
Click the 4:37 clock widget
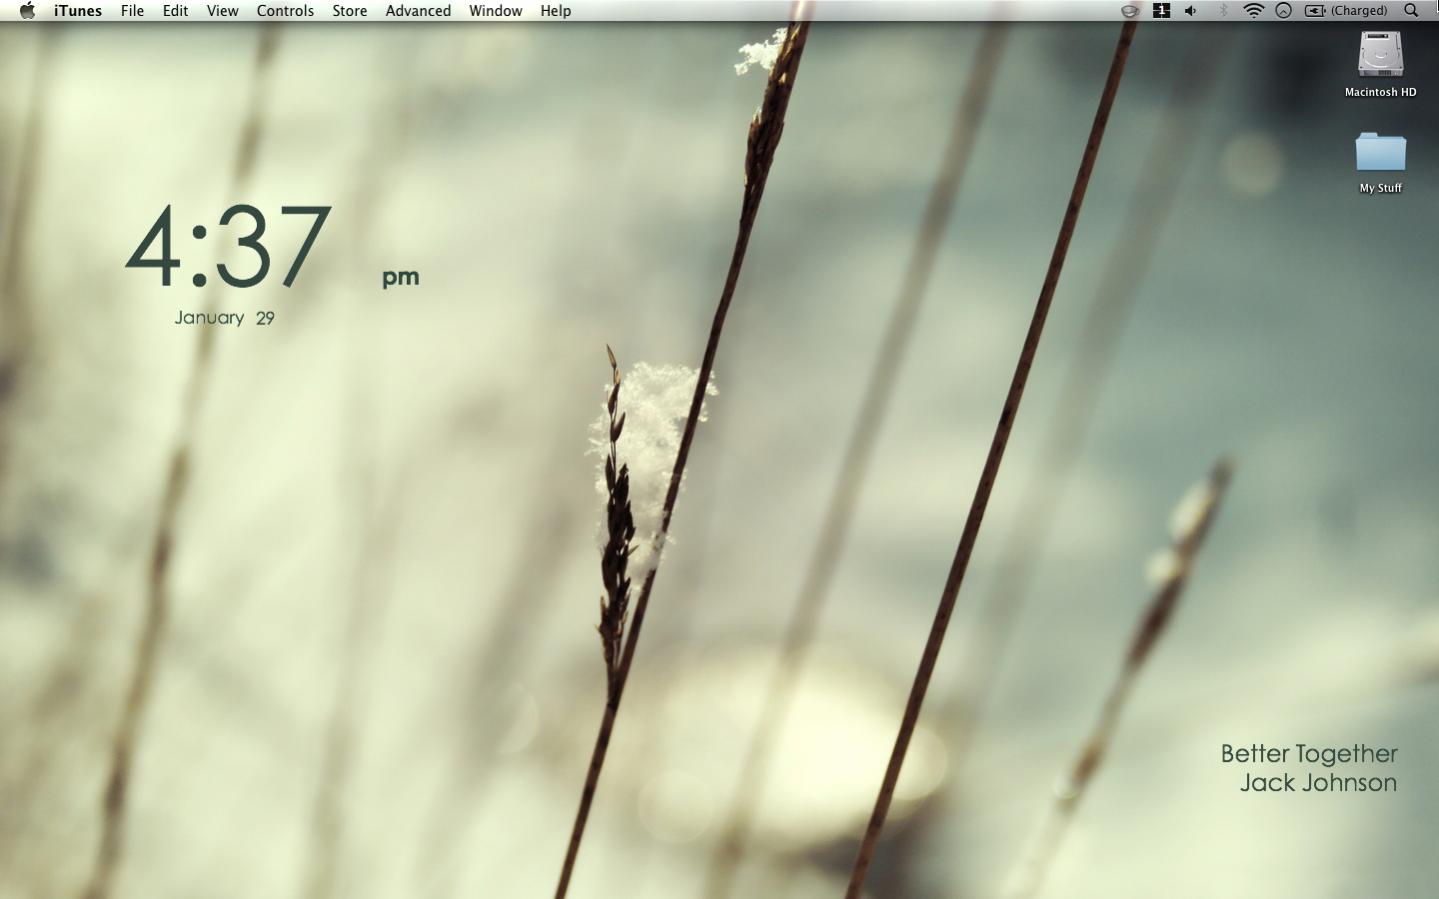(228, 246)
